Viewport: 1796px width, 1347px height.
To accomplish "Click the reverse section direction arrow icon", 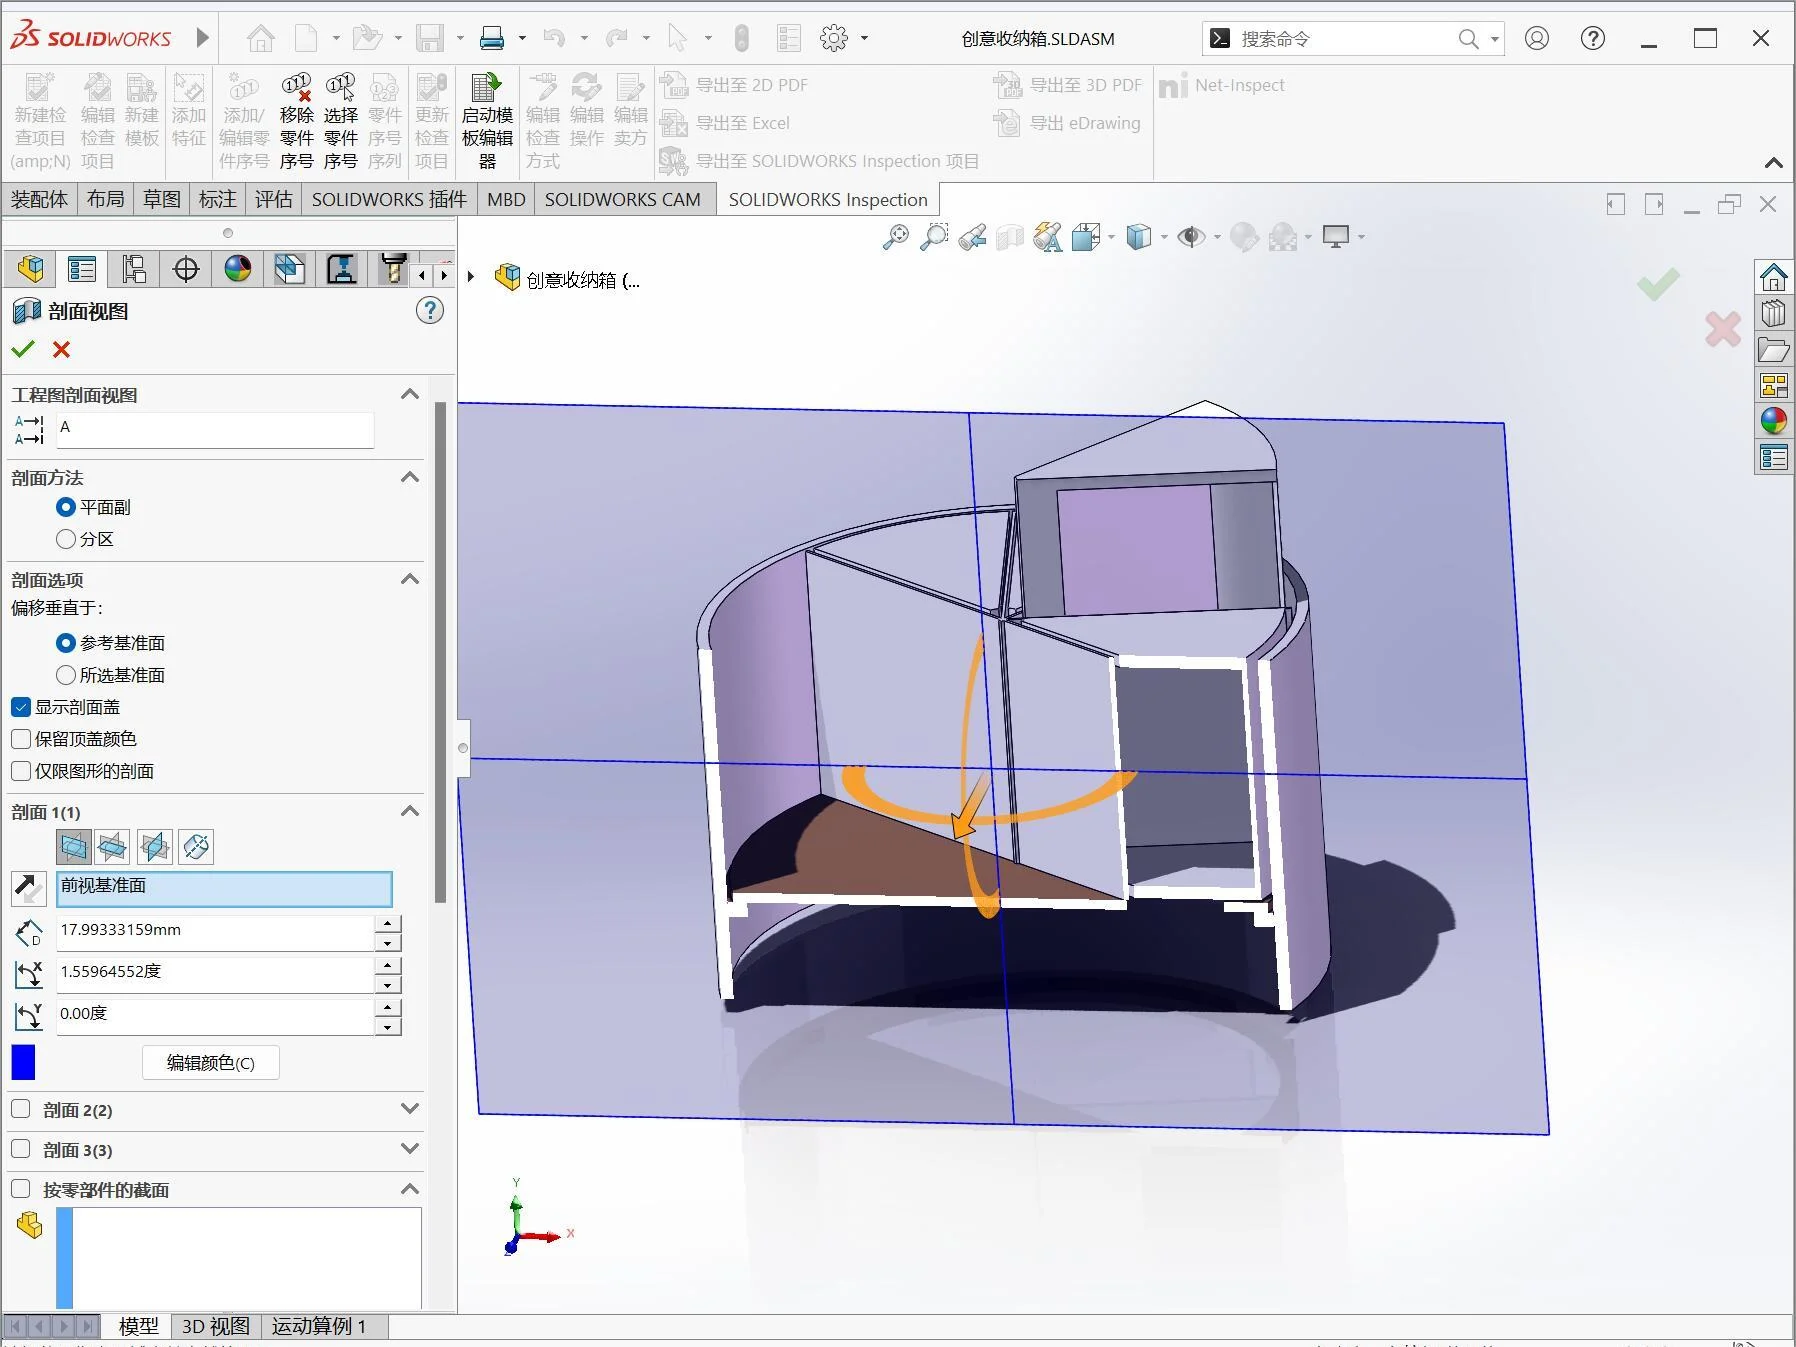I will [x=28, y=889].
